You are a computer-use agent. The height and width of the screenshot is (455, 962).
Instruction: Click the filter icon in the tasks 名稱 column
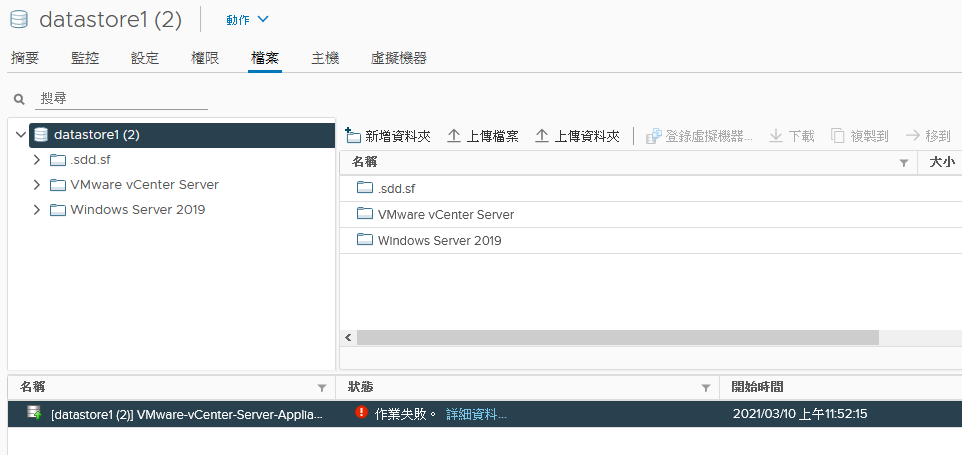[321, 388]
